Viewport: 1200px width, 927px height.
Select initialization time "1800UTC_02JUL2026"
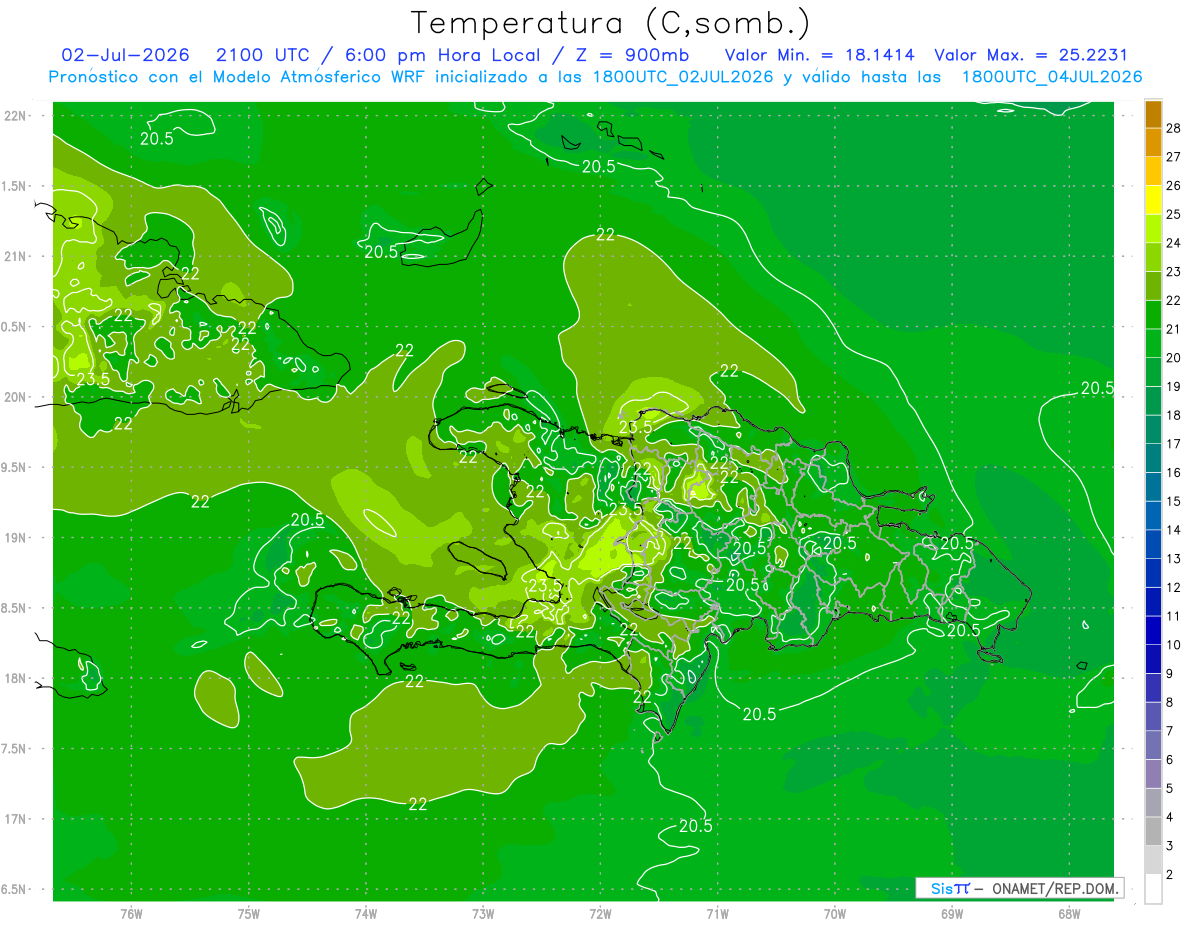click(x=683, y=77)
